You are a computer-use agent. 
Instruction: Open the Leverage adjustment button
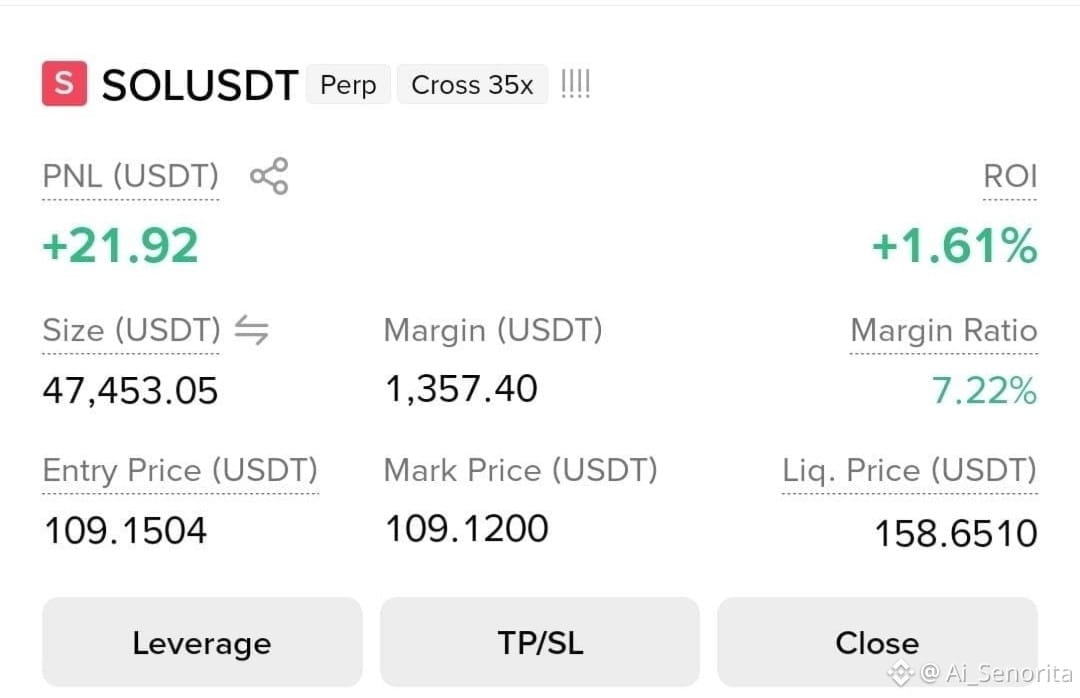pos(202,642)
